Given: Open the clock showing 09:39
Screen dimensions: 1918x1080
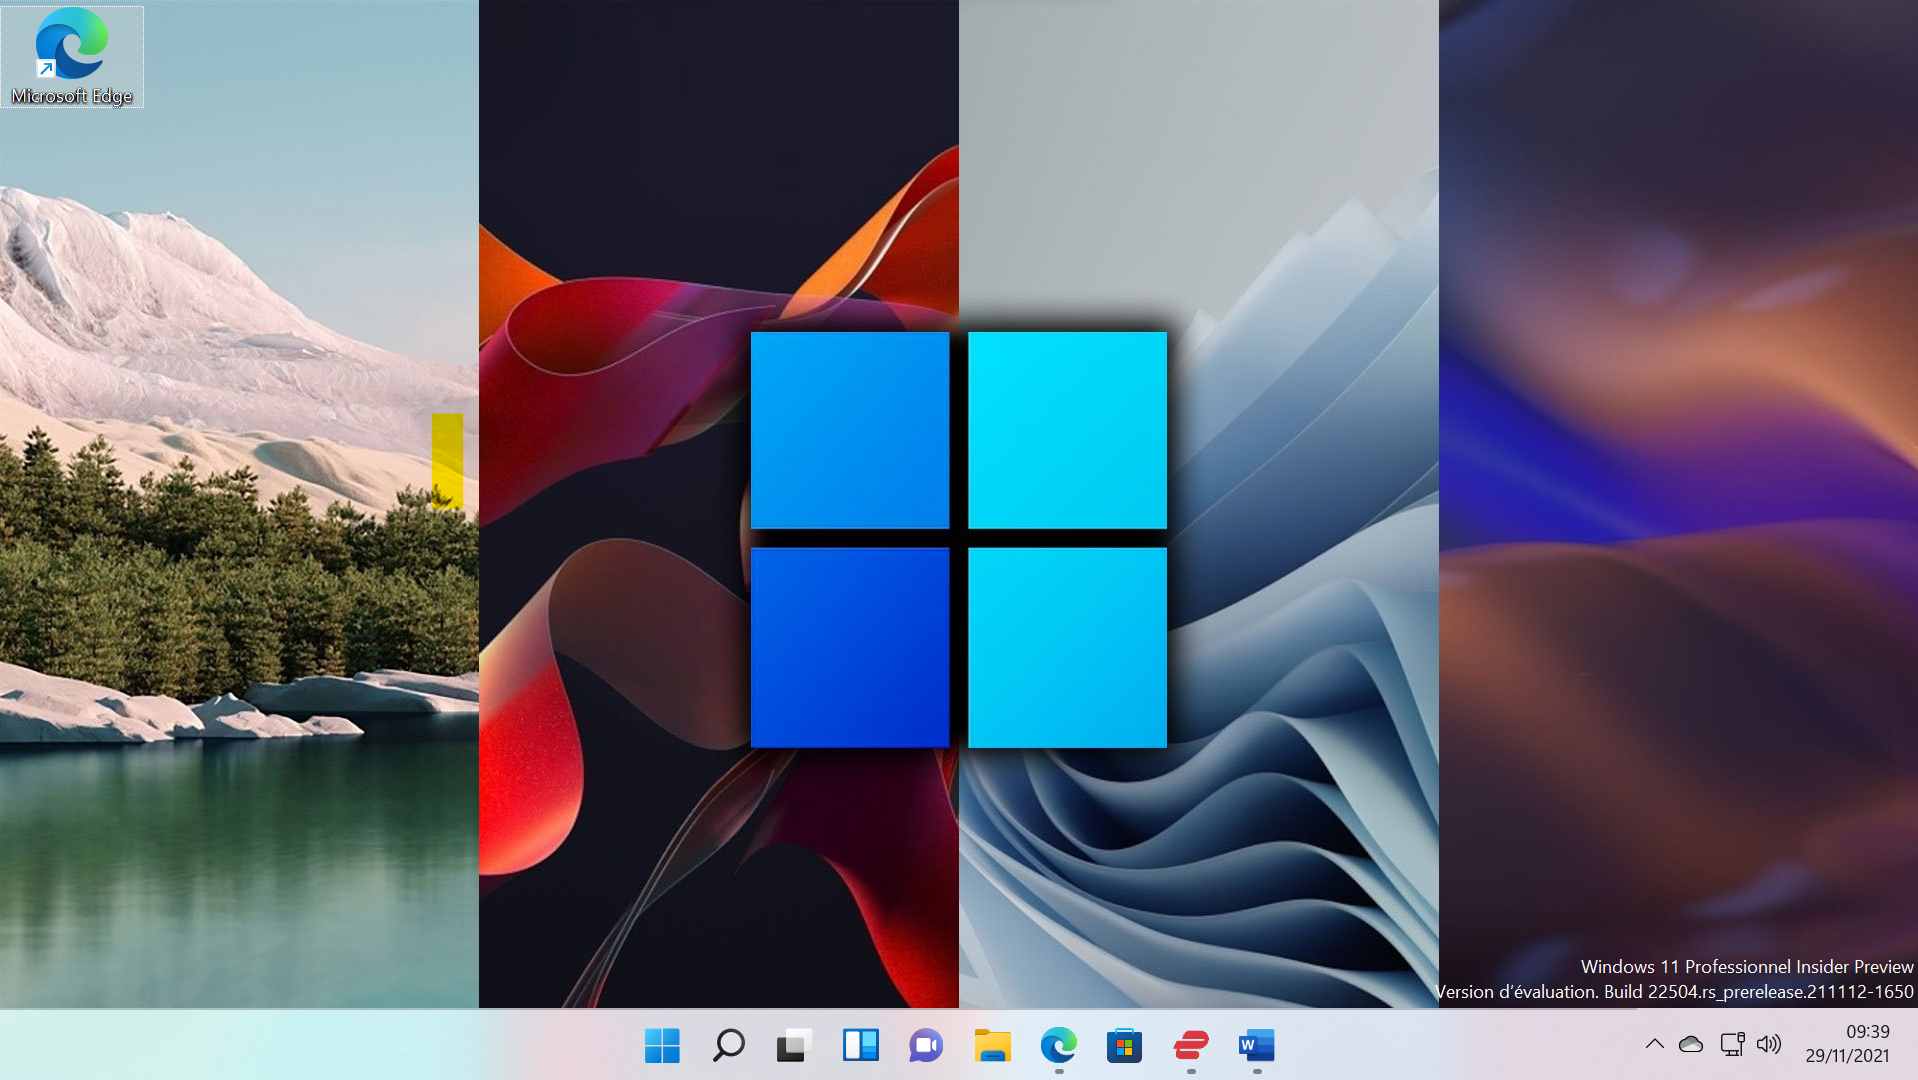Looking at the screenshot, I should coord(1847,1044).
